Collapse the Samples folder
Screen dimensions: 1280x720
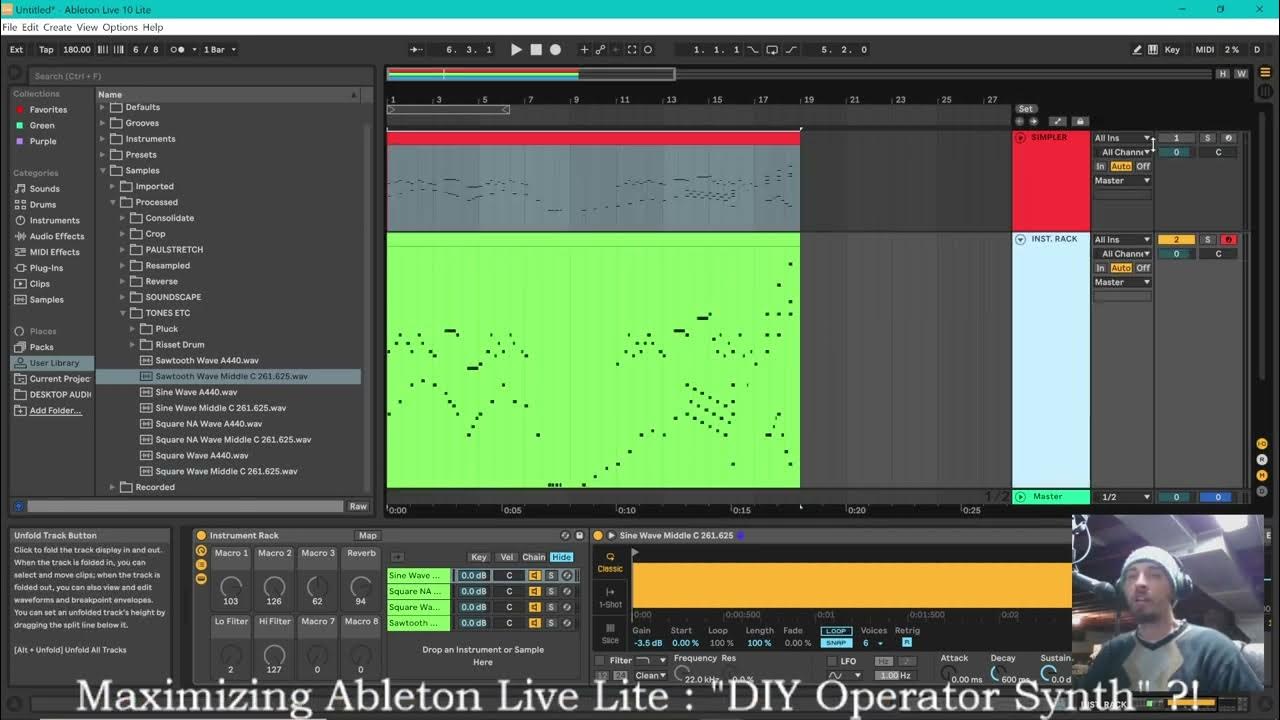102,171
